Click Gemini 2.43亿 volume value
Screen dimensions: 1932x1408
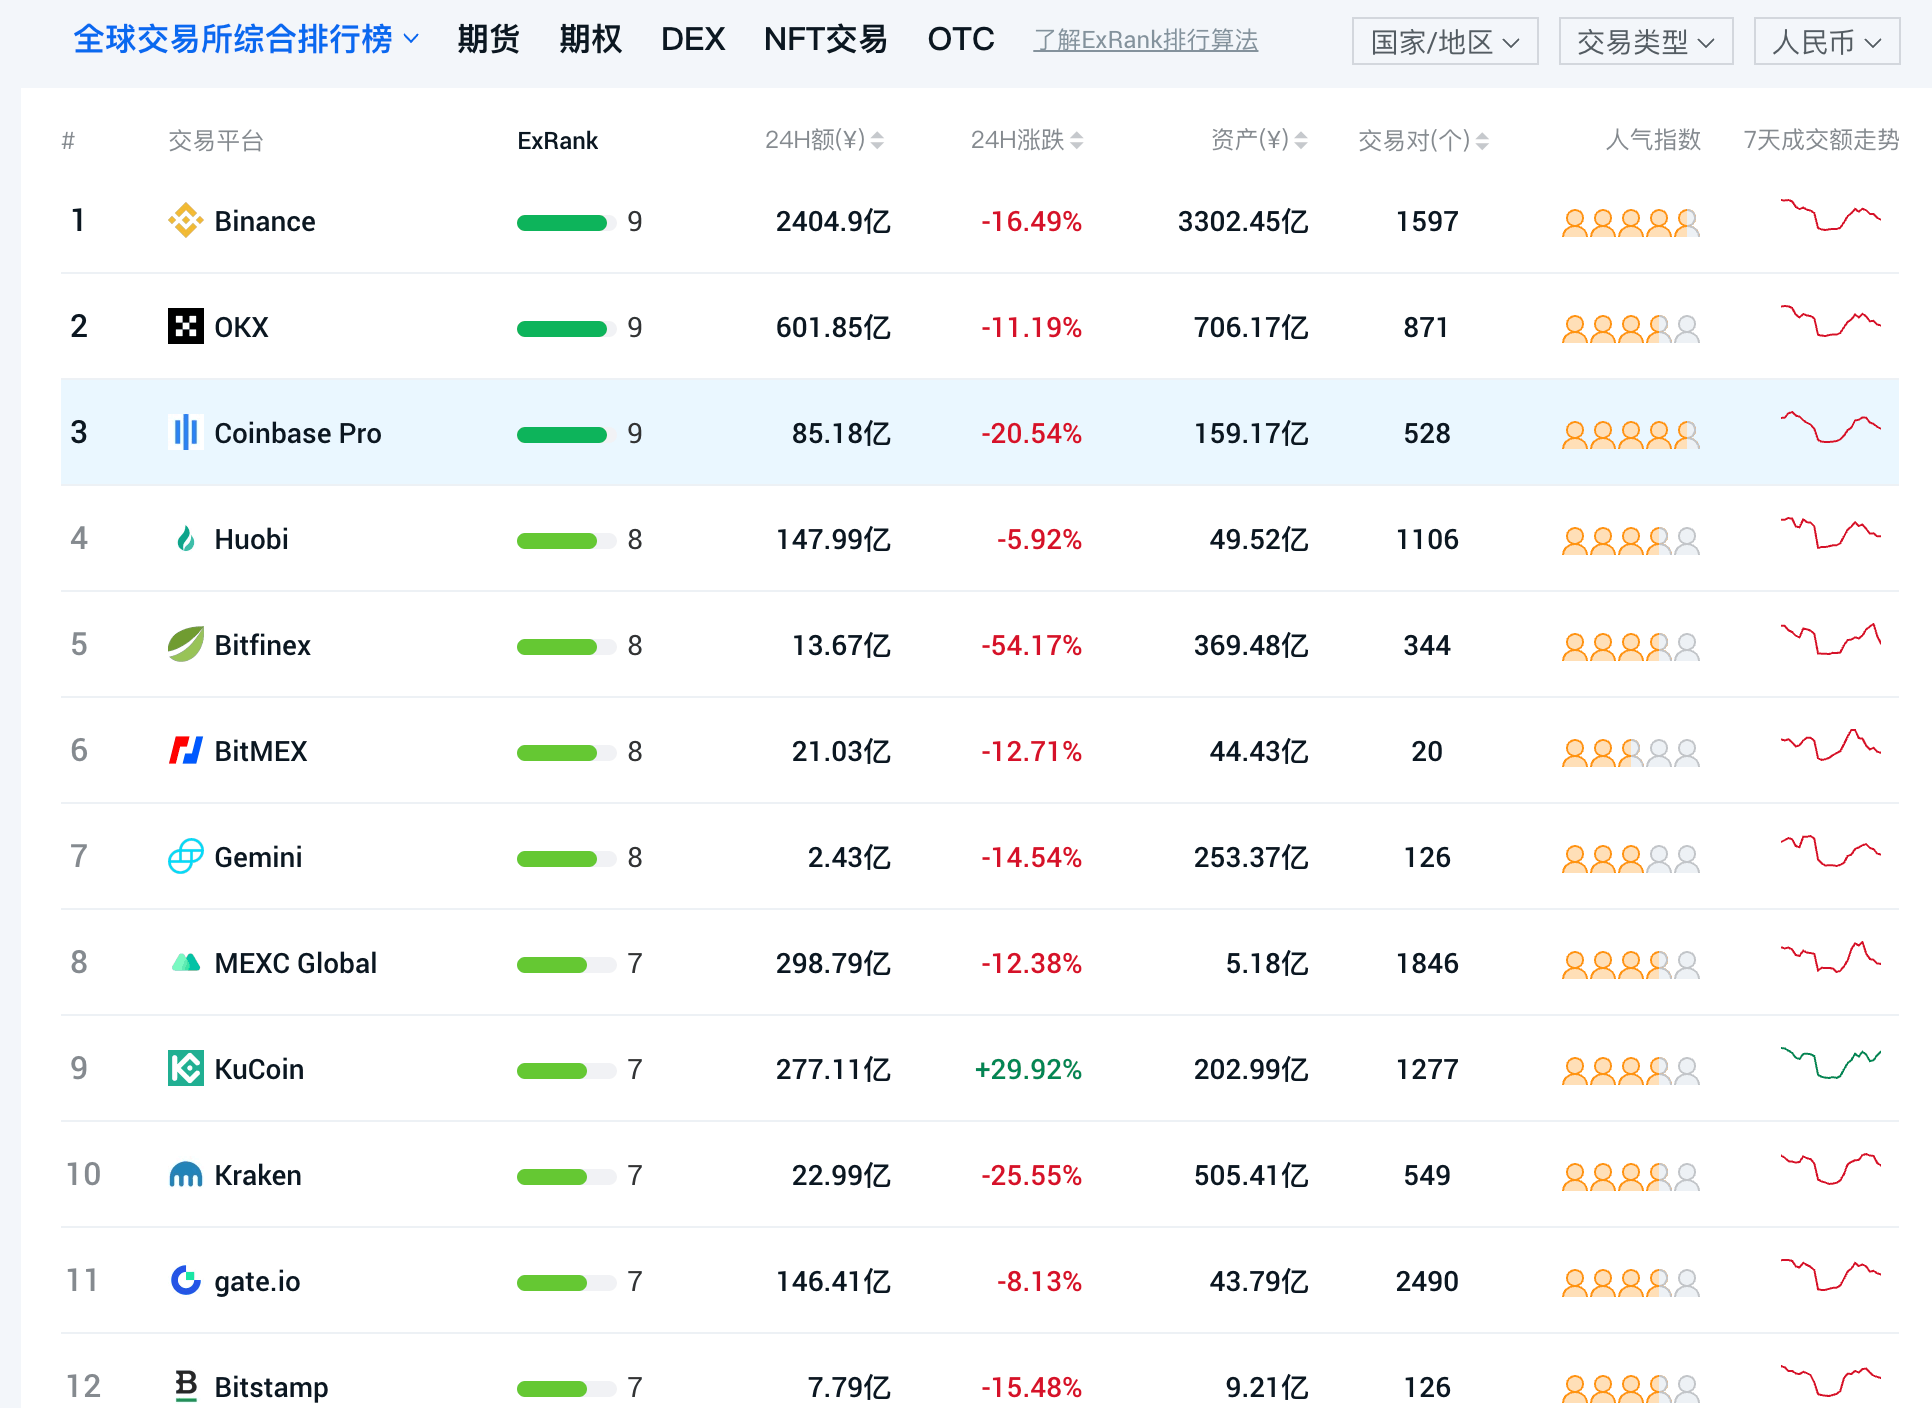point(849,857)
